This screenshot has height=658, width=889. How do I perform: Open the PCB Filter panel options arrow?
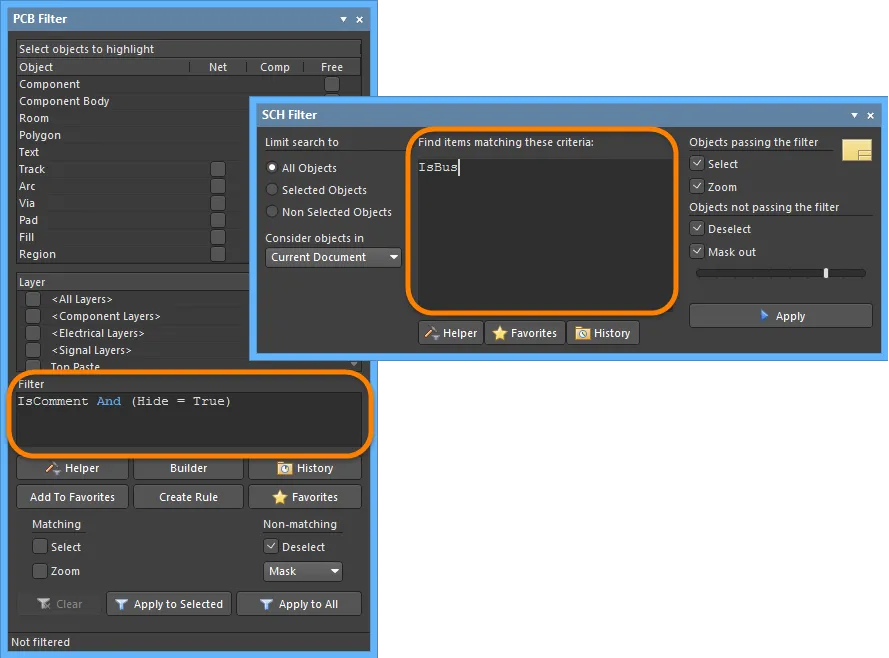(344, 19)
